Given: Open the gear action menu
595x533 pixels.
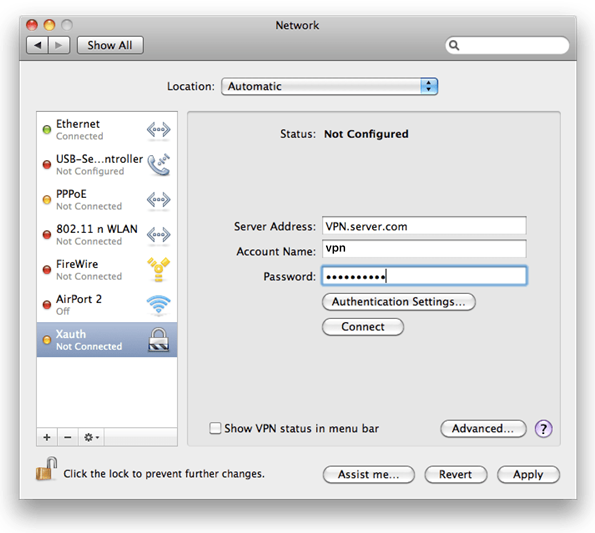Looking at the screenshot, I should coord(91,437).
